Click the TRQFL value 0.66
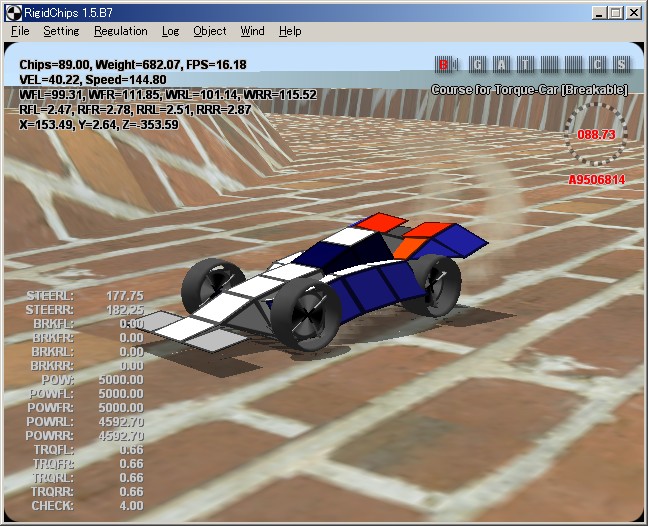The height and width of the screenshot is (526, 648). pyautogui.click(x=131, y=450)
